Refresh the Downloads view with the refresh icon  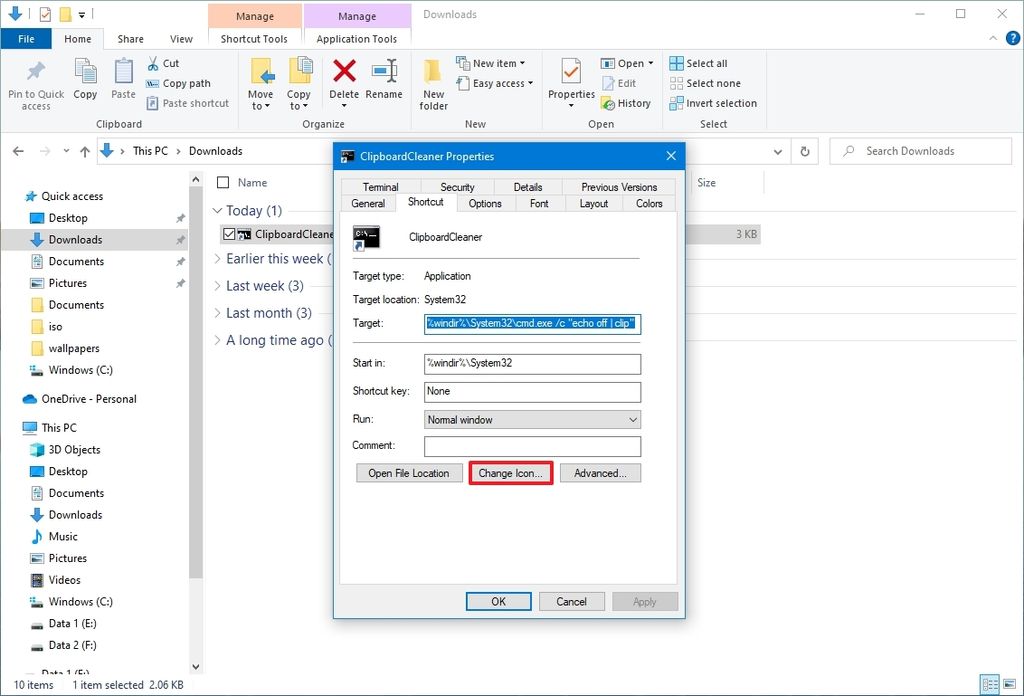point(805,150)
